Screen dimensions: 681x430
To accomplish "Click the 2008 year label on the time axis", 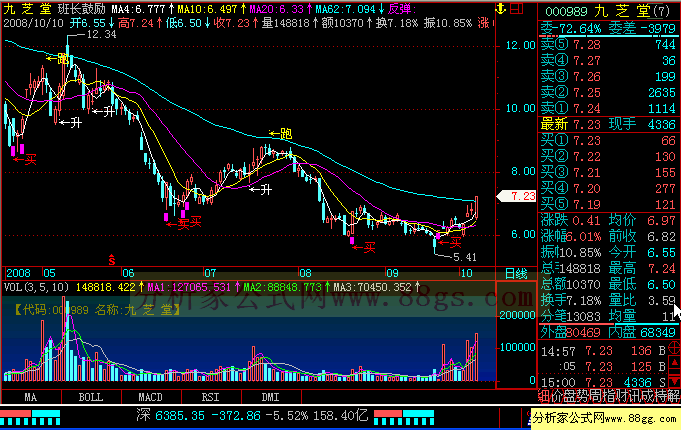I will pyautogui.click(x=19, y=273).
